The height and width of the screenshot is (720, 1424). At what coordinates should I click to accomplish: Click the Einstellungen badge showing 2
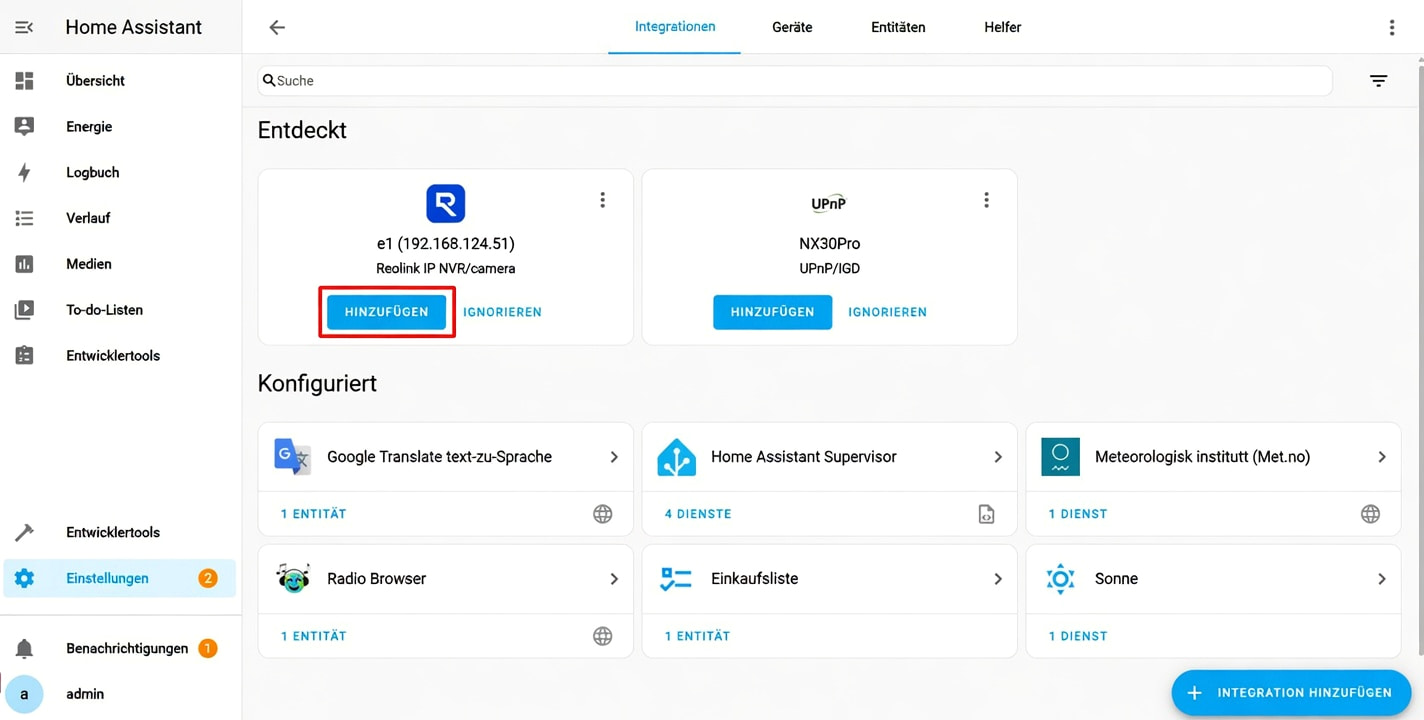tap(208, 578)
